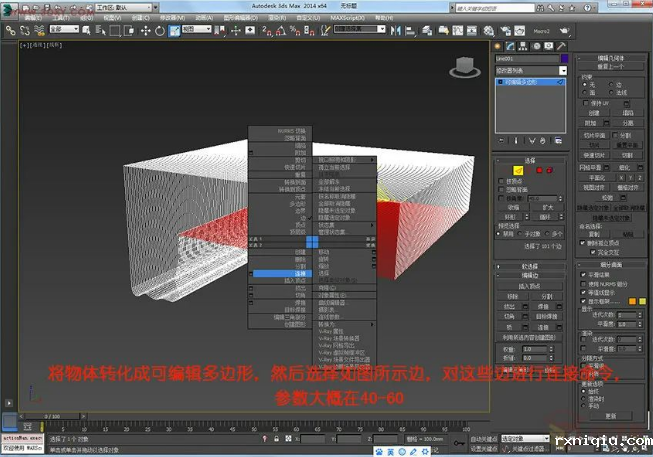Toggle the 删除孤立顶点 checkbox
The width and height of the screenshot is (653, 457).
(583, 243)
